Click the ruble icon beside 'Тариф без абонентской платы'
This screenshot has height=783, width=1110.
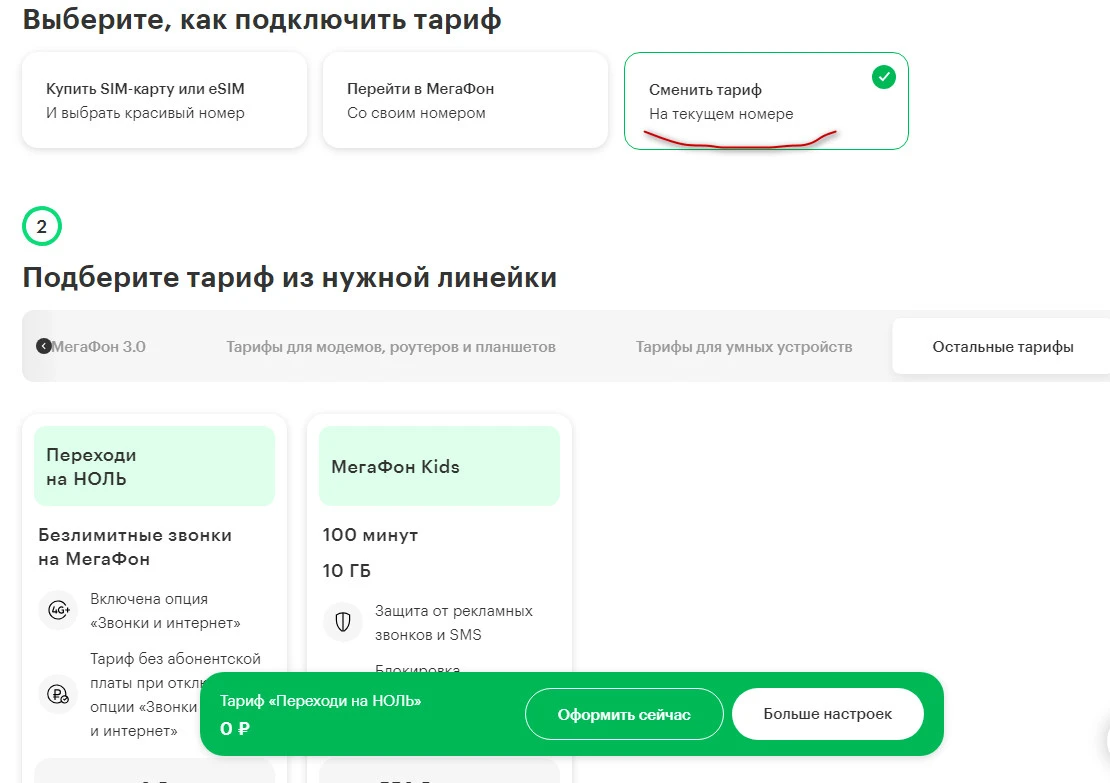pos(58,695)
